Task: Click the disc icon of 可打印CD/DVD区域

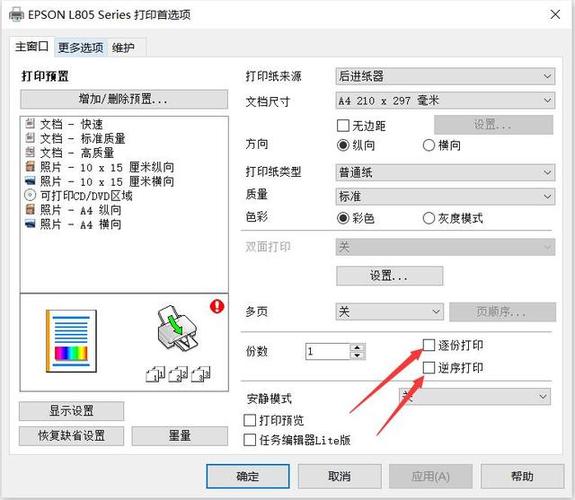Action: point(30,195)
